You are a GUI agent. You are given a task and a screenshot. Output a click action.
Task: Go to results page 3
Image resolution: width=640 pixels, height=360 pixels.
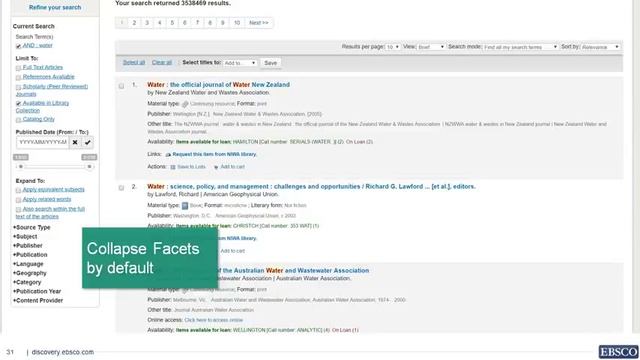click(x=147, y=23)
